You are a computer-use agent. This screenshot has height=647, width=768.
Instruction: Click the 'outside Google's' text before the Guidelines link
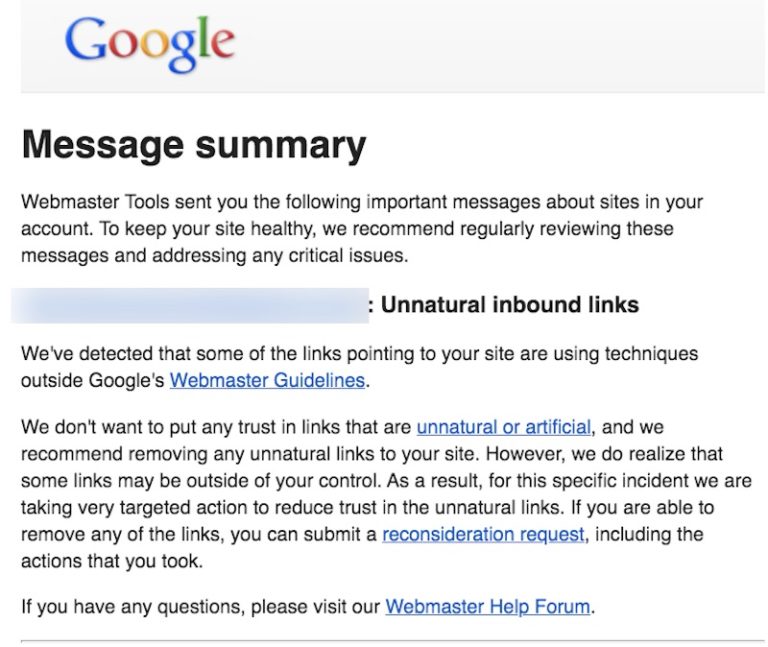[x=92, y=380]
